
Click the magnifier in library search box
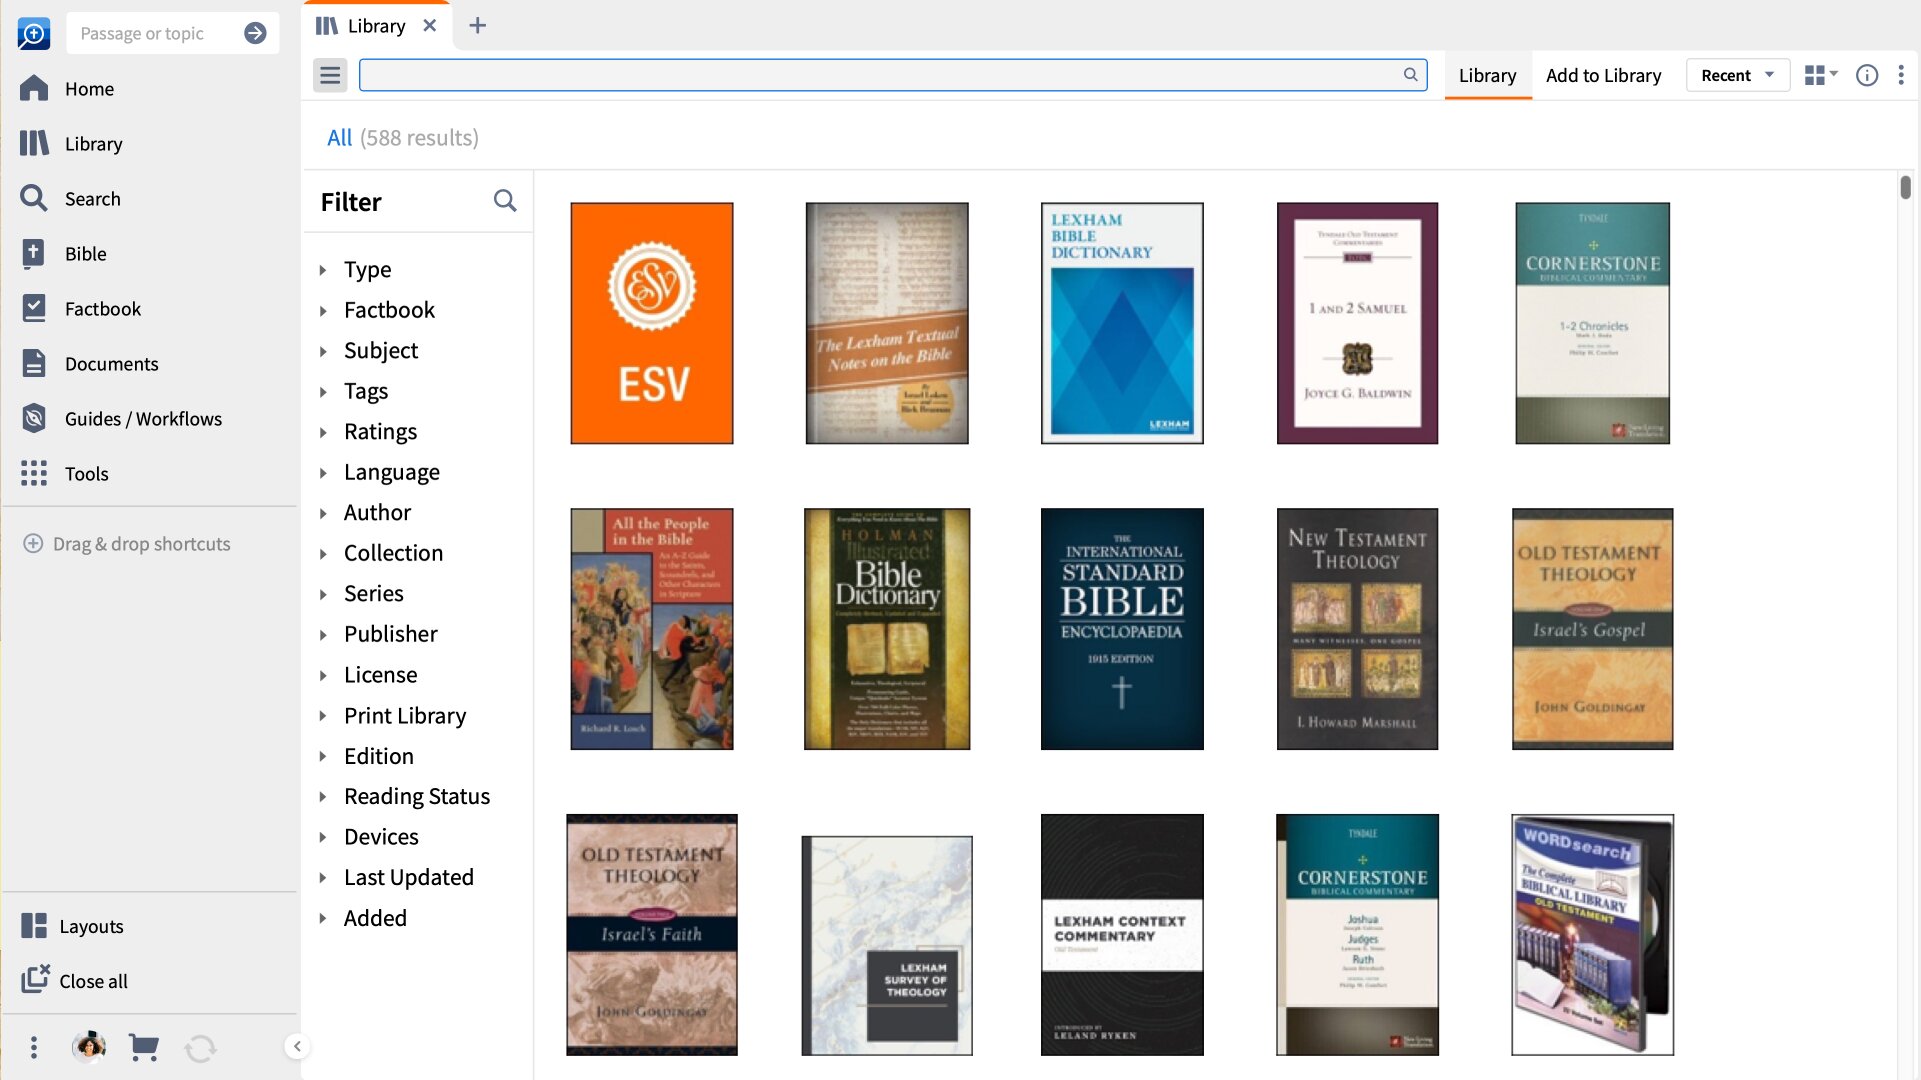coord(1410,74)
